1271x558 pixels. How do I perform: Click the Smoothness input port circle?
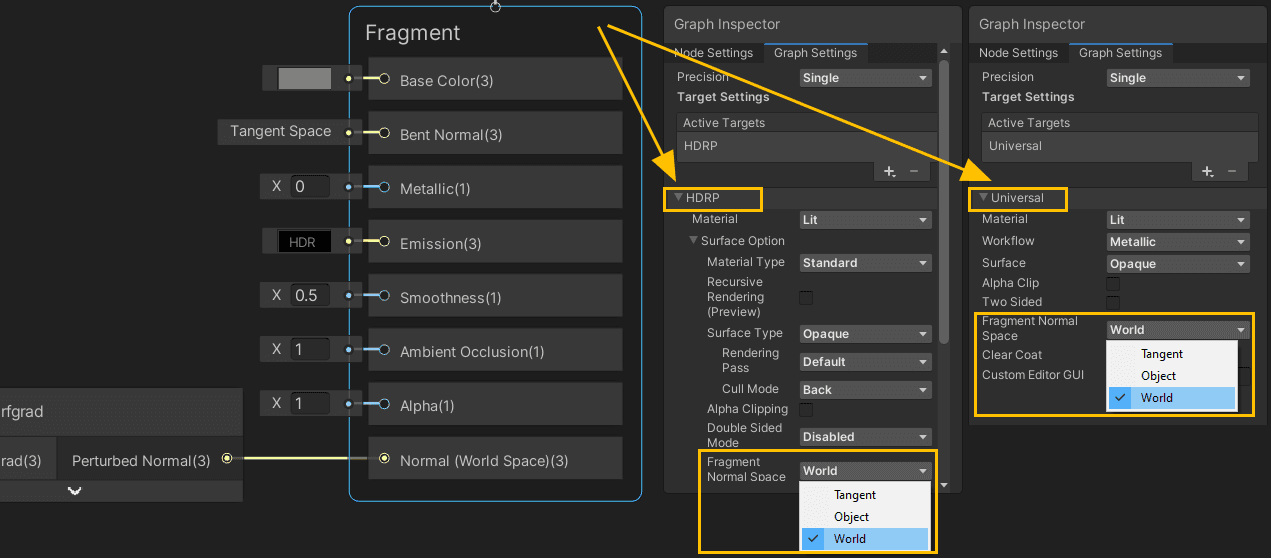pyautogui.click(x=384, y=296)
